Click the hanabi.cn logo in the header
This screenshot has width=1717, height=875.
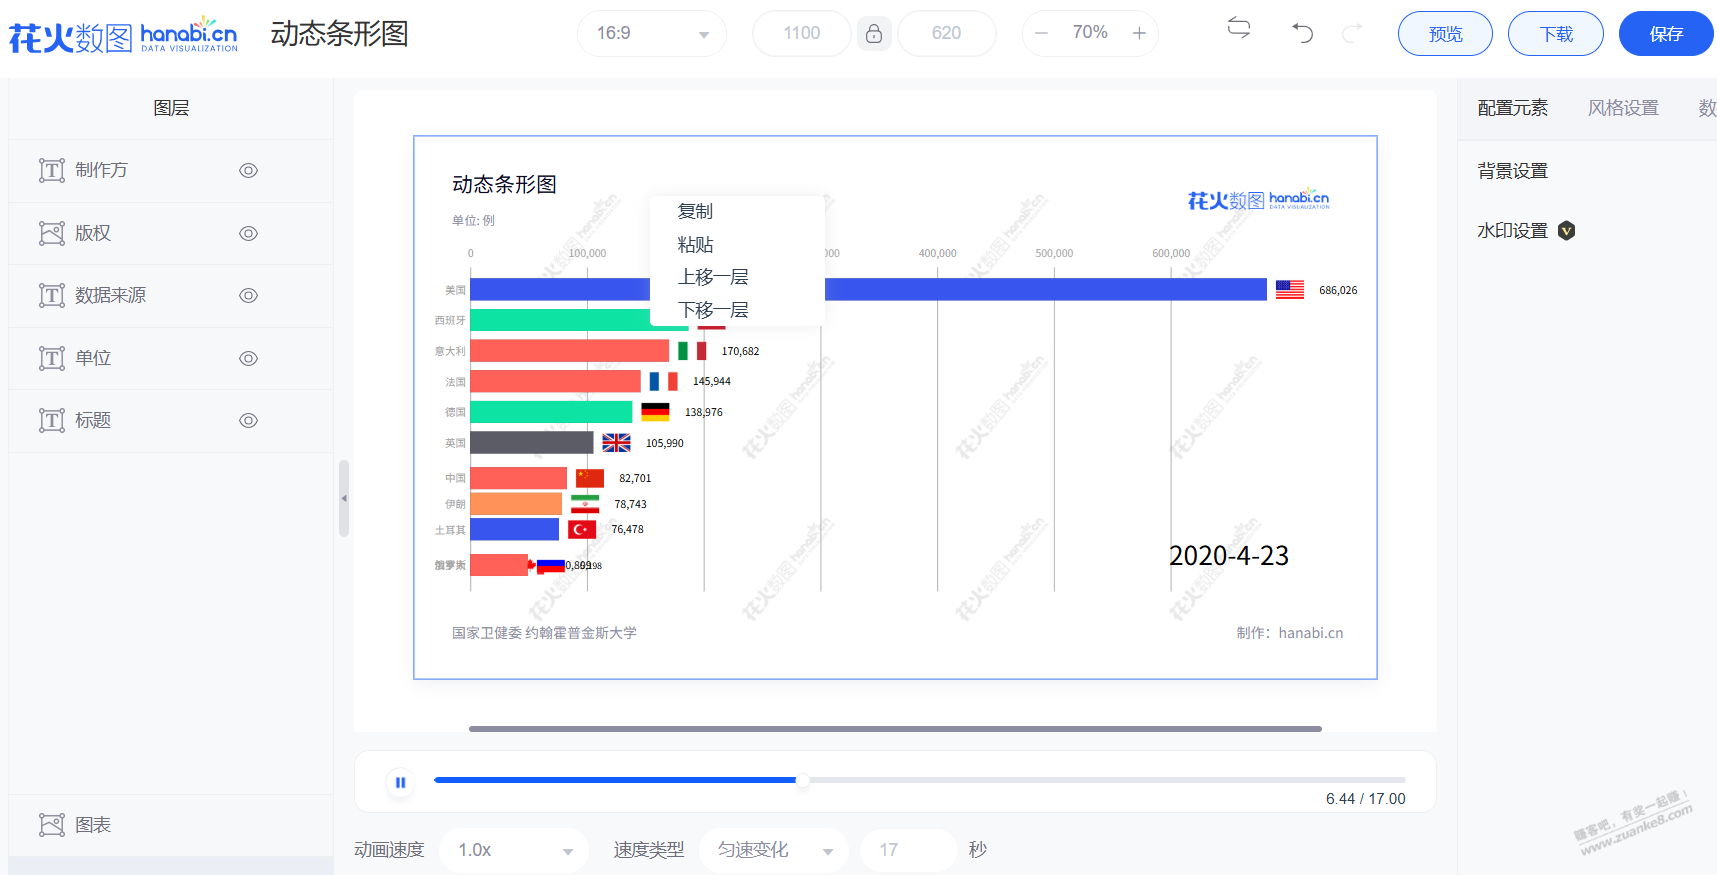tap(123, 35)
